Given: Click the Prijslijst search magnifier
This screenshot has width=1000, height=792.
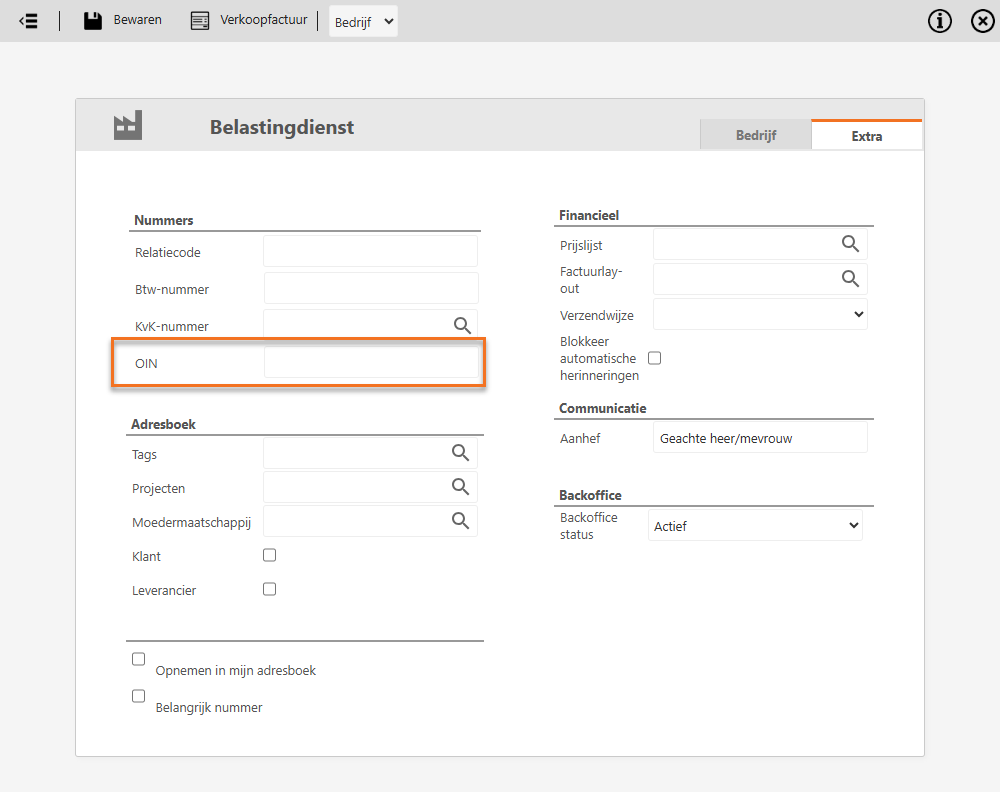Looking at the screenshot, I should point(850,244).
